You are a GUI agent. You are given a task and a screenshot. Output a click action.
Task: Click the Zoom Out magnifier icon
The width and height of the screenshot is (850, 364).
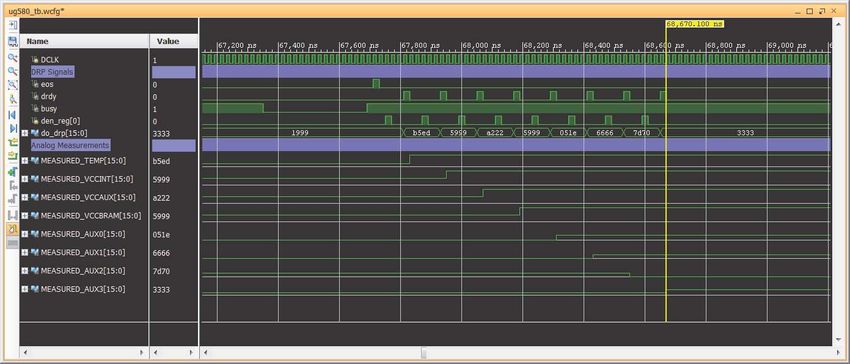click(x=12, y=71)
